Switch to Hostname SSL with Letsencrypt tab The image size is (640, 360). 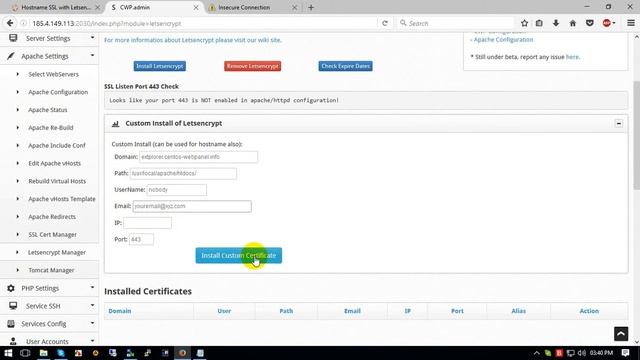coord(56,7)
